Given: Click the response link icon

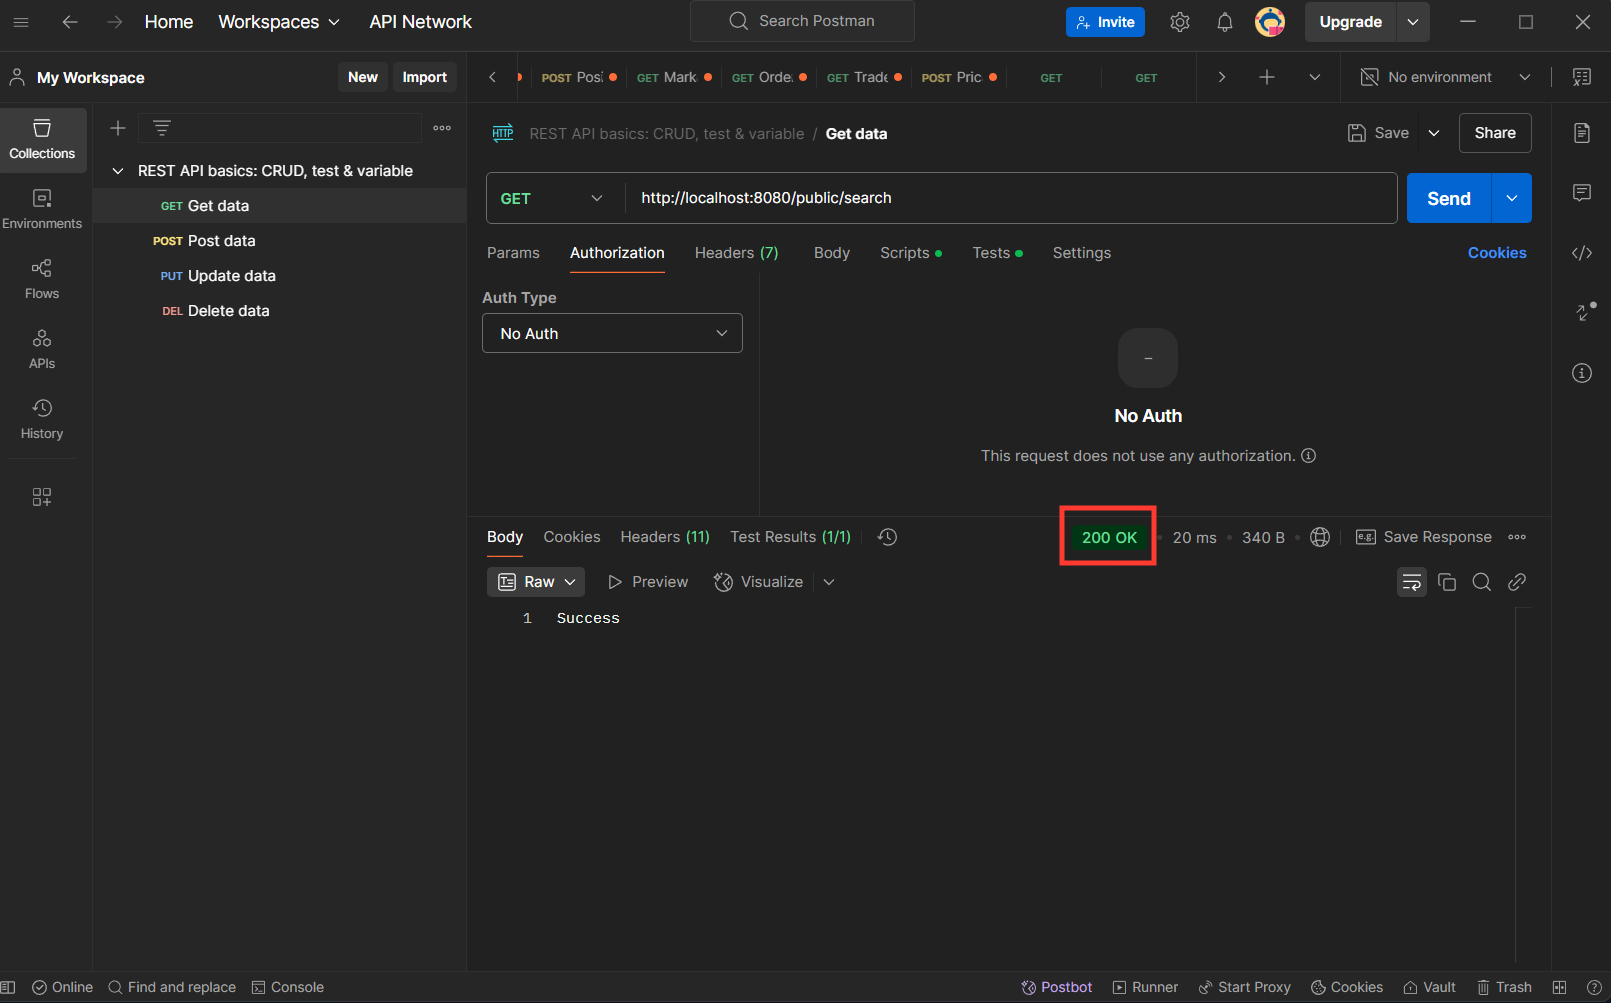Looking at the screenshot, I should point(1517,582).
